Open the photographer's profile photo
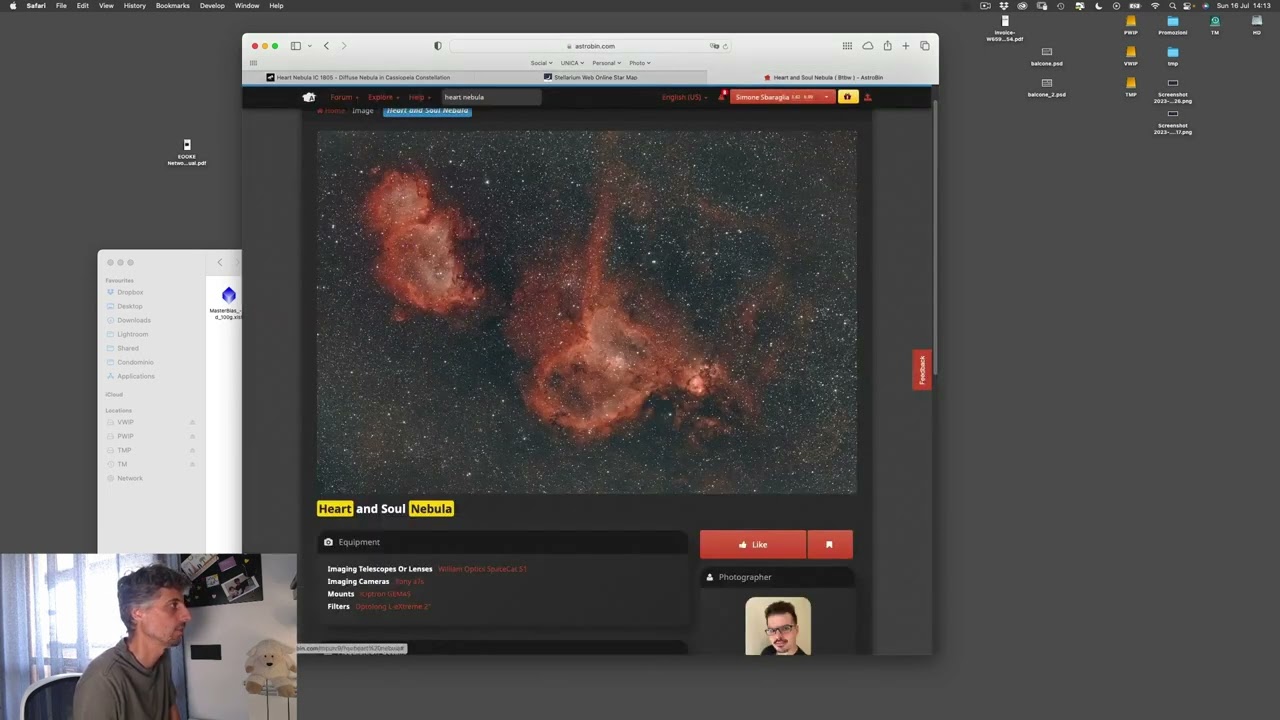 (x=778, y=626)
